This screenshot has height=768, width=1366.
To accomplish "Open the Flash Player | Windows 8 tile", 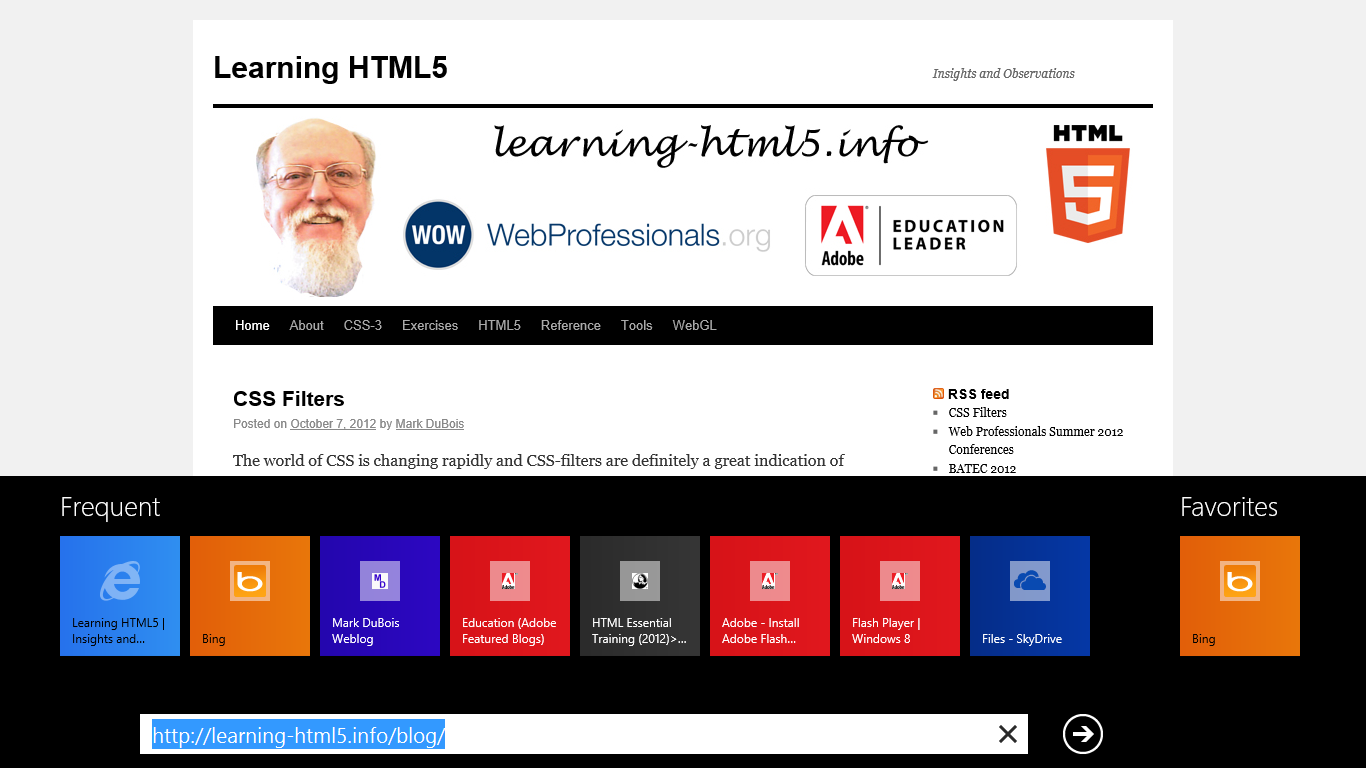I will pyautogui.click(x=900, y=596).
